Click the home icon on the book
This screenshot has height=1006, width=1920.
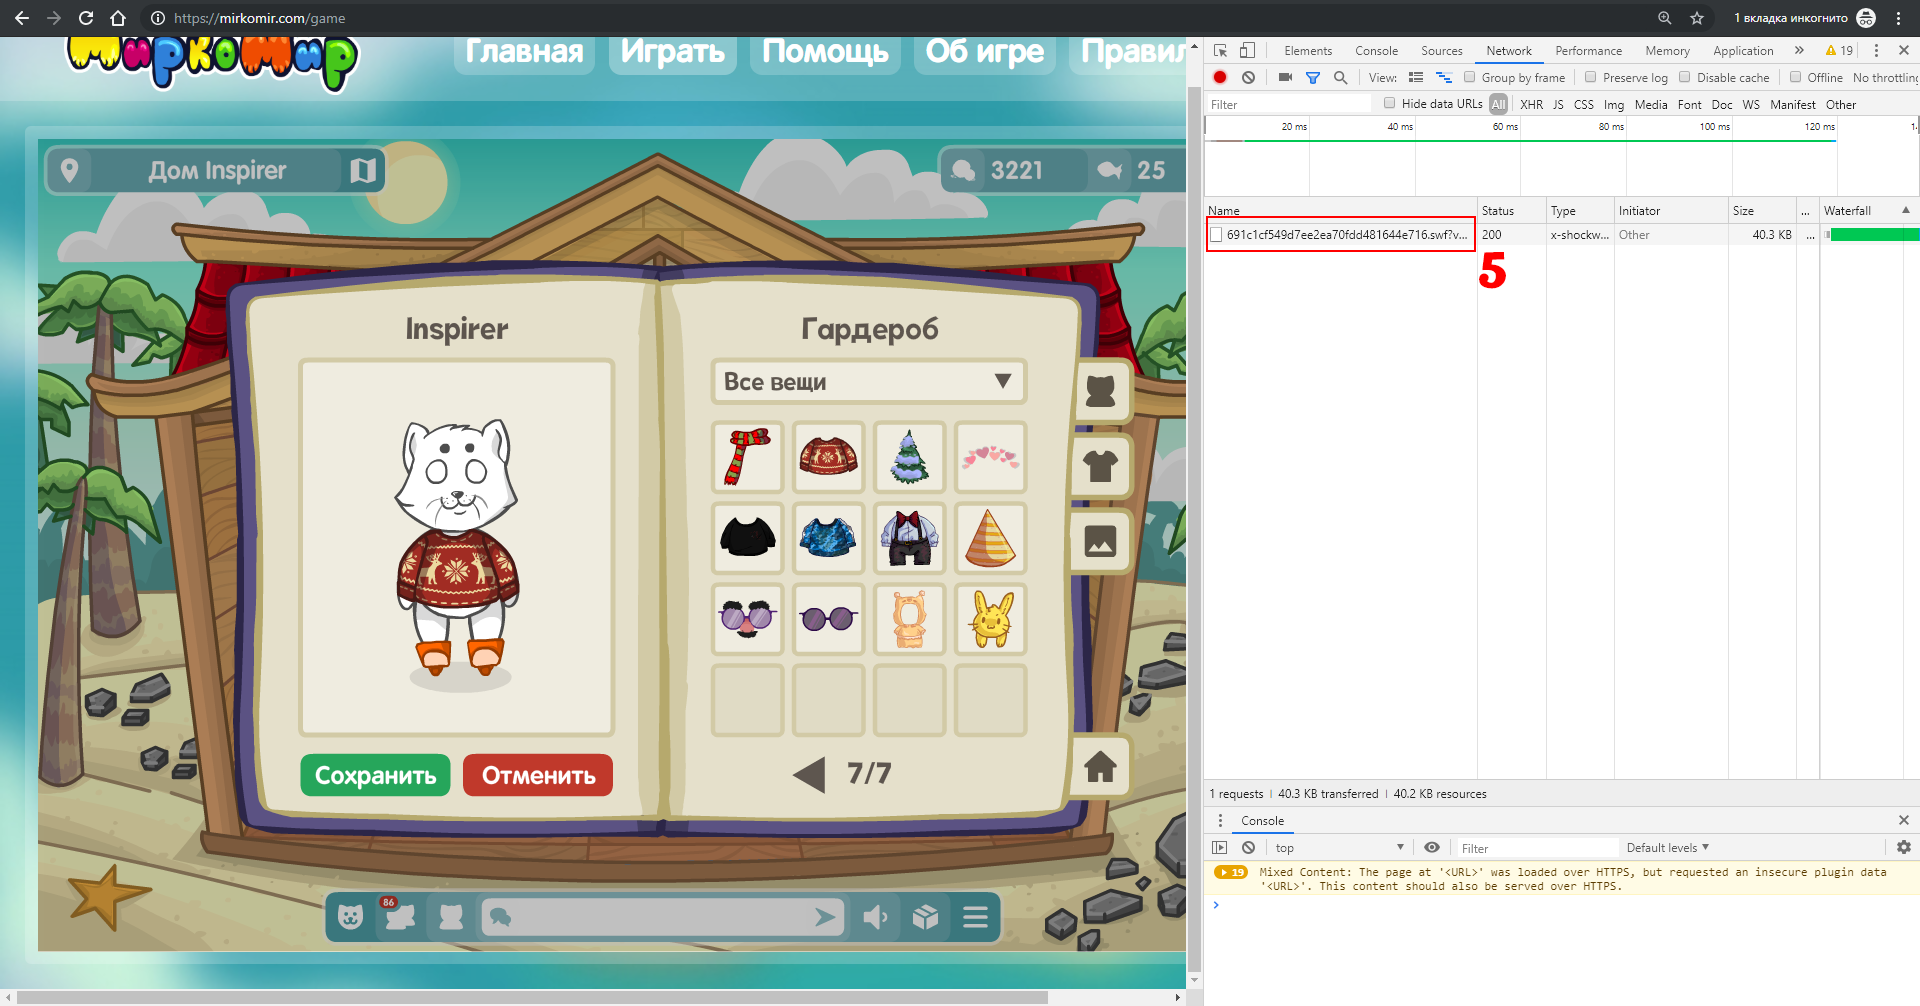click(x=1100, y=767)
